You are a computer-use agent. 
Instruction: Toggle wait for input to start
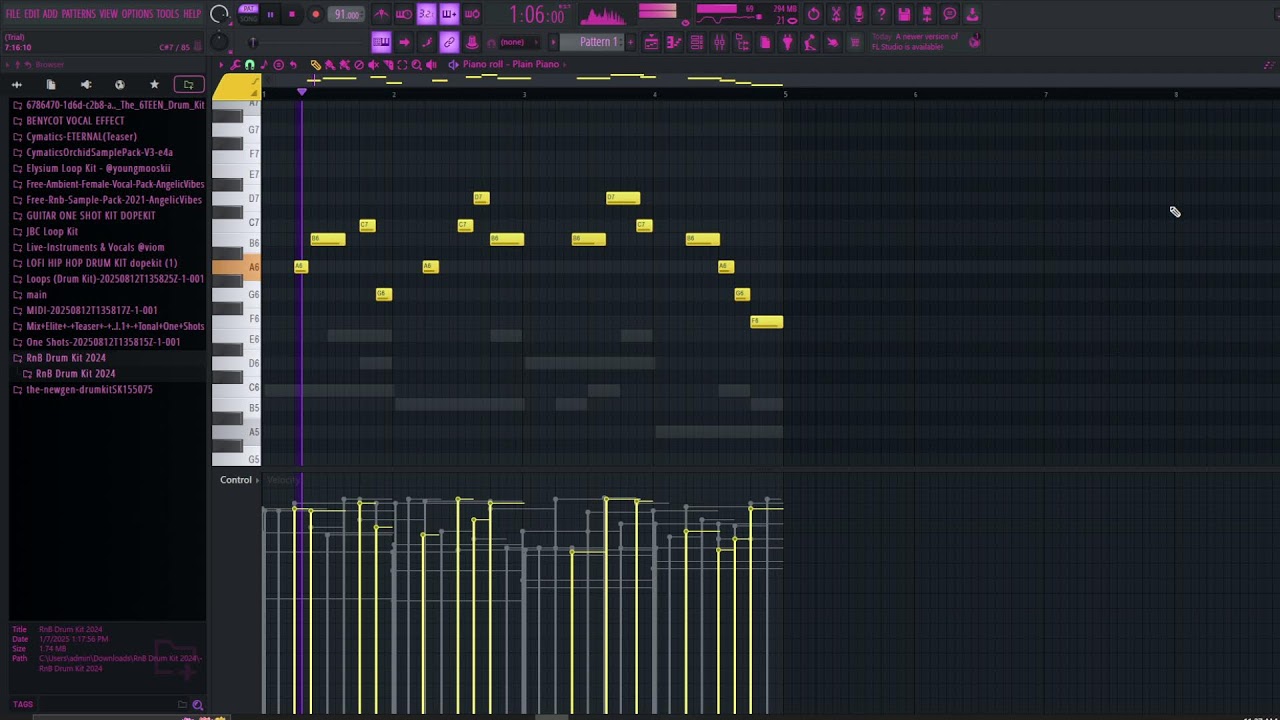pyautogui.click(x=404, y=14)
